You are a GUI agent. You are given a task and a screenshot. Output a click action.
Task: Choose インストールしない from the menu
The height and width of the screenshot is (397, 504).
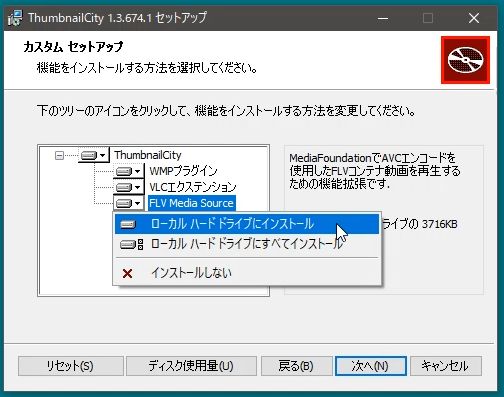pos(247,273)
